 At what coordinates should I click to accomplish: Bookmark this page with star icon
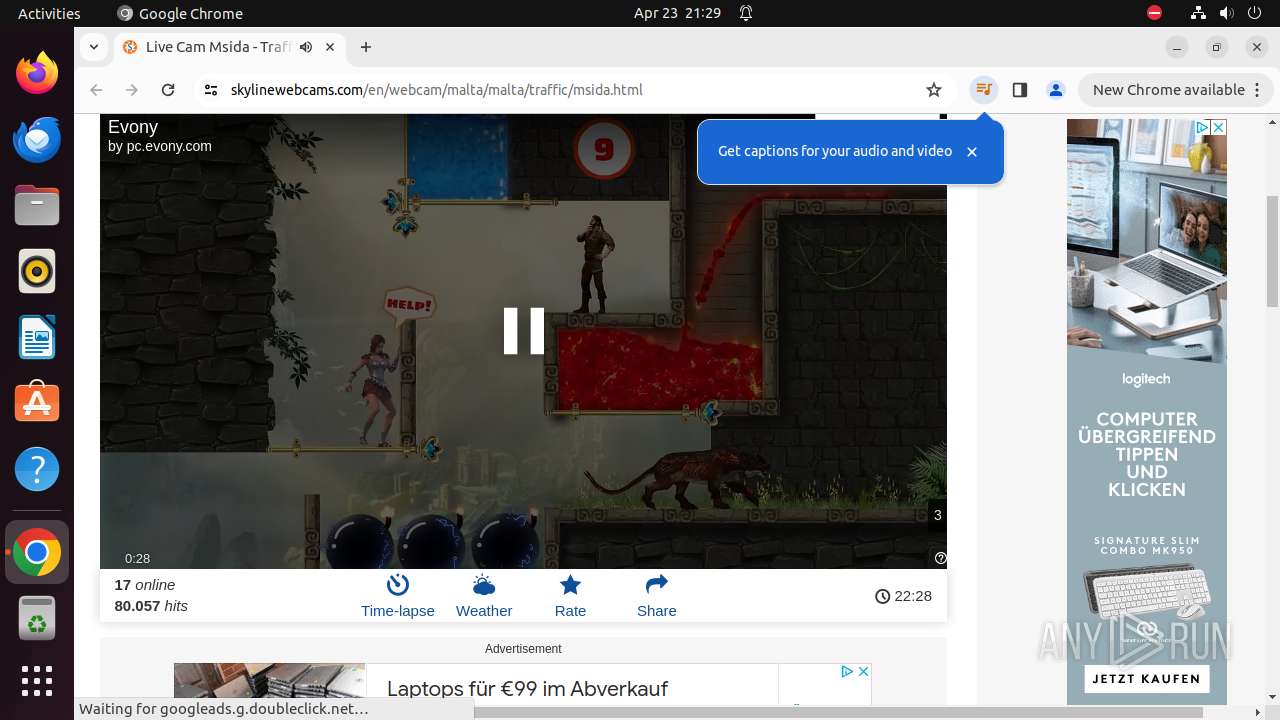(934, 90)
